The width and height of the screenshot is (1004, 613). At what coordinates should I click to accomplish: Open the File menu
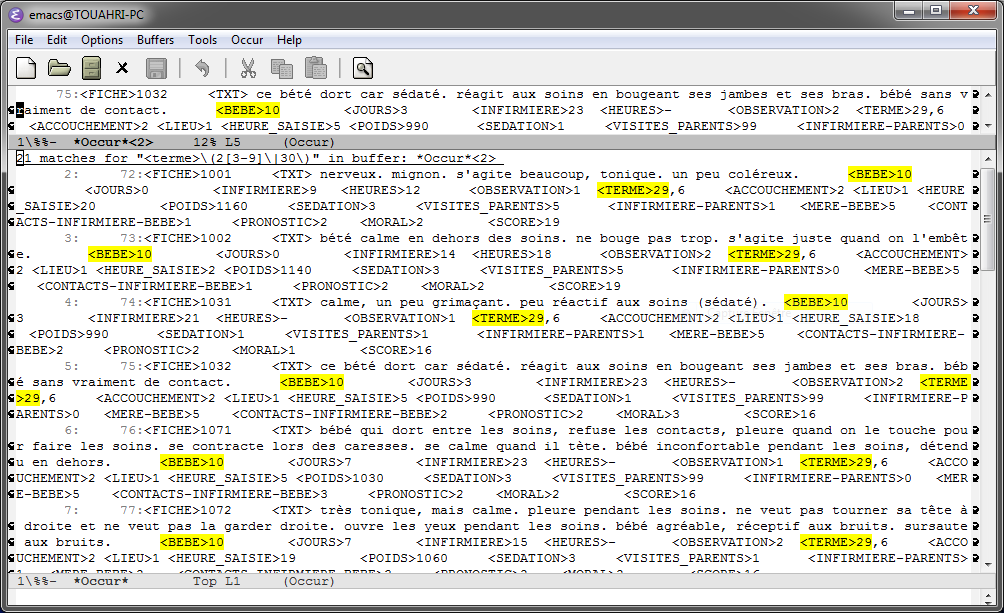point(24,40)
